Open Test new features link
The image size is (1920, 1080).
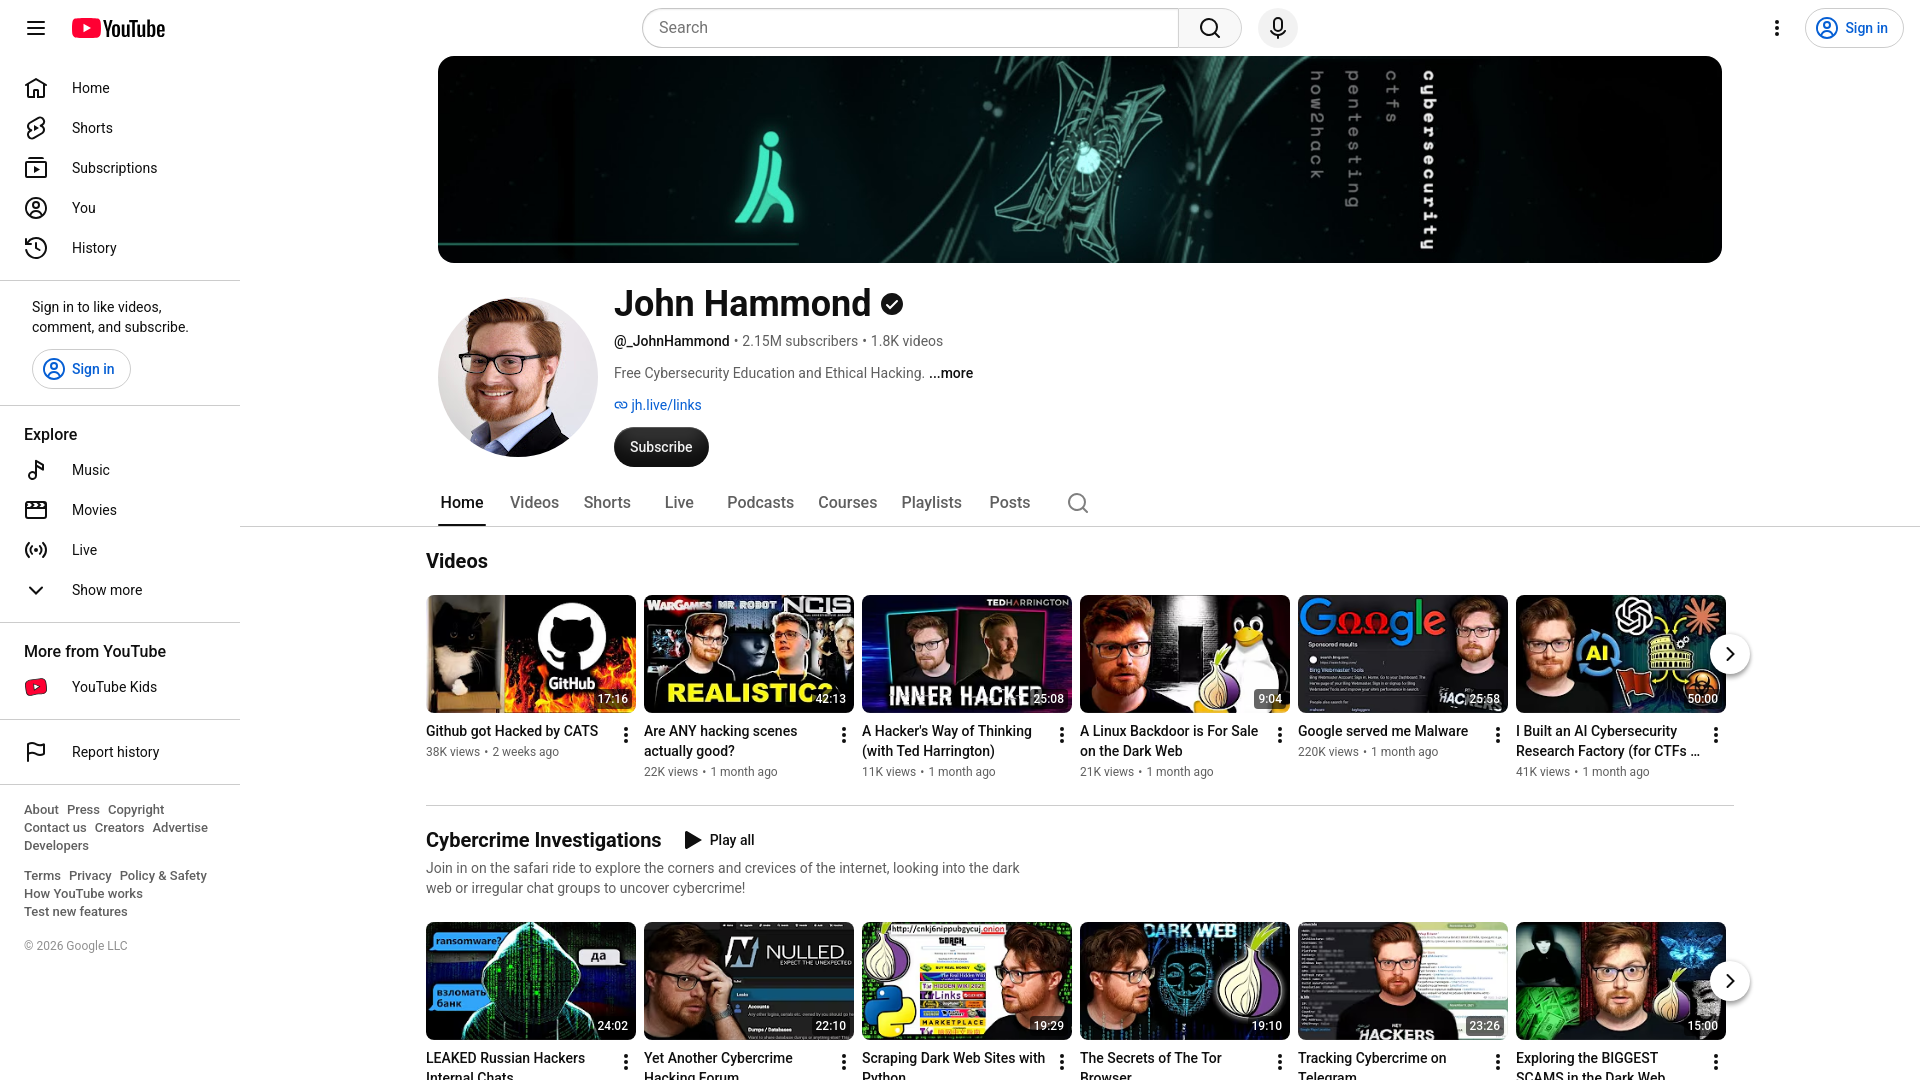[76, 912]
